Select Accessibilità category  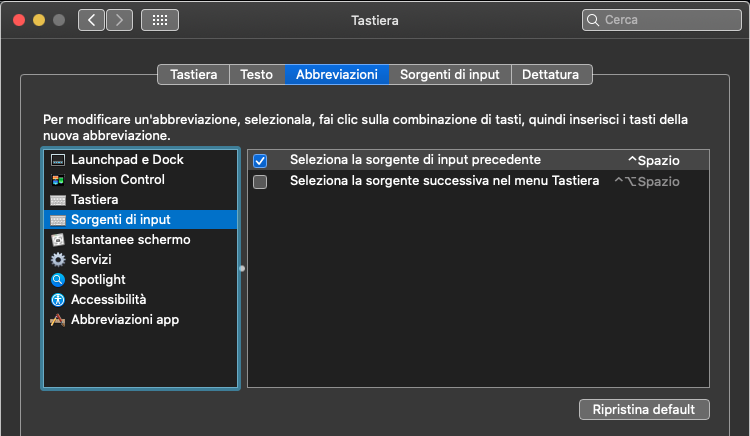[141, 300]
